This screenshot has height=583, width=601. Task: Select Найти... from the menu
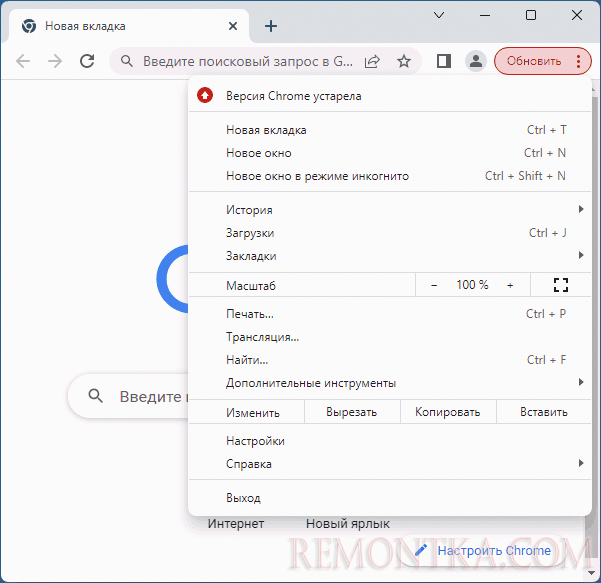(x=390, y=360)
